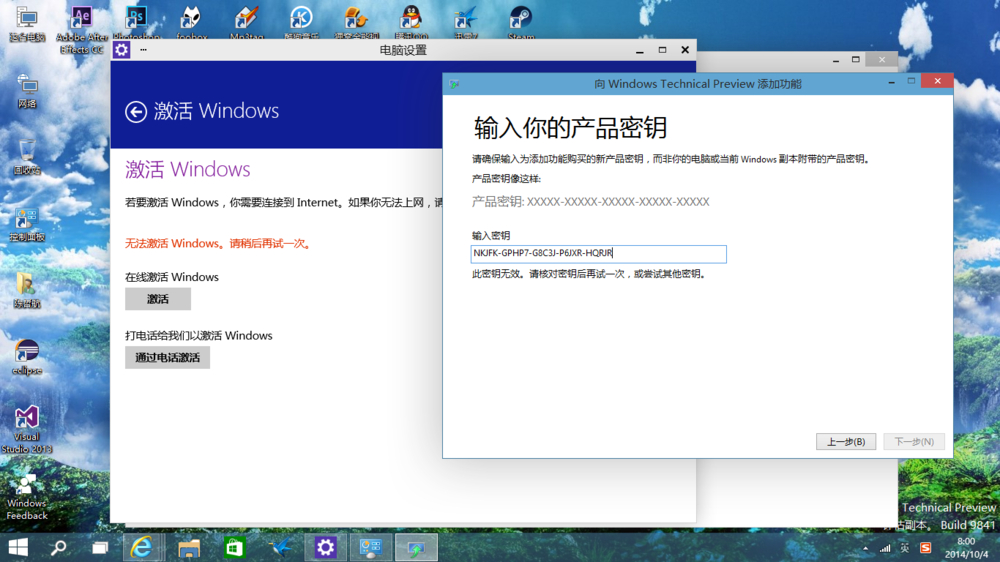Click the purple 激活 Windows subheading
The height and width of the screenshot is (562, 1000).
point(188,169)
